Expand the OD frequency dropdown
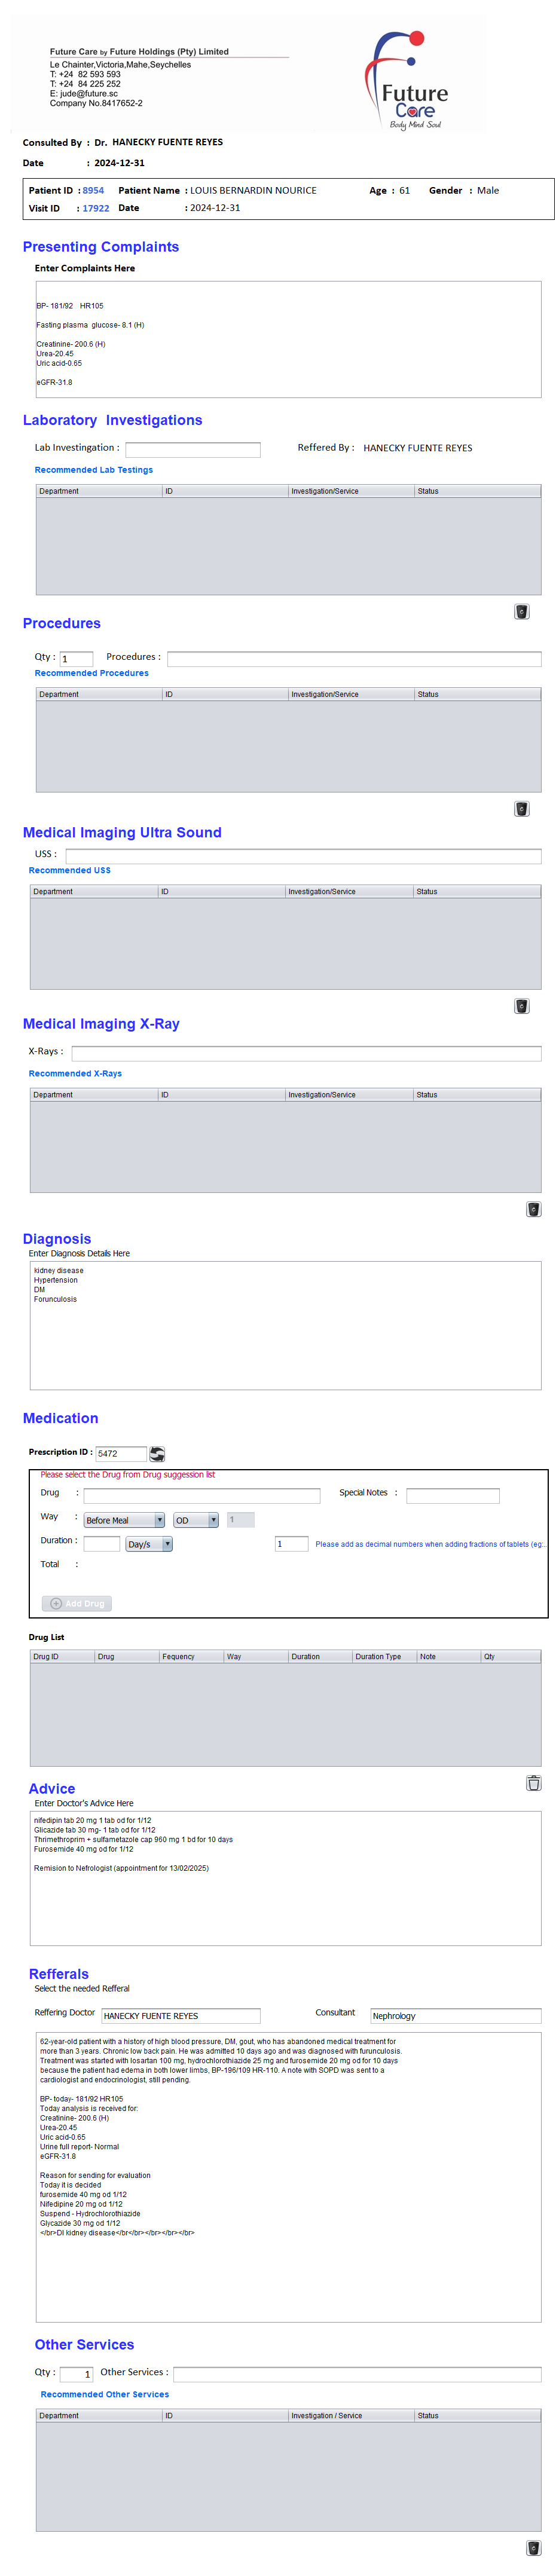The image size is (556, 2576). [196, 1519]
